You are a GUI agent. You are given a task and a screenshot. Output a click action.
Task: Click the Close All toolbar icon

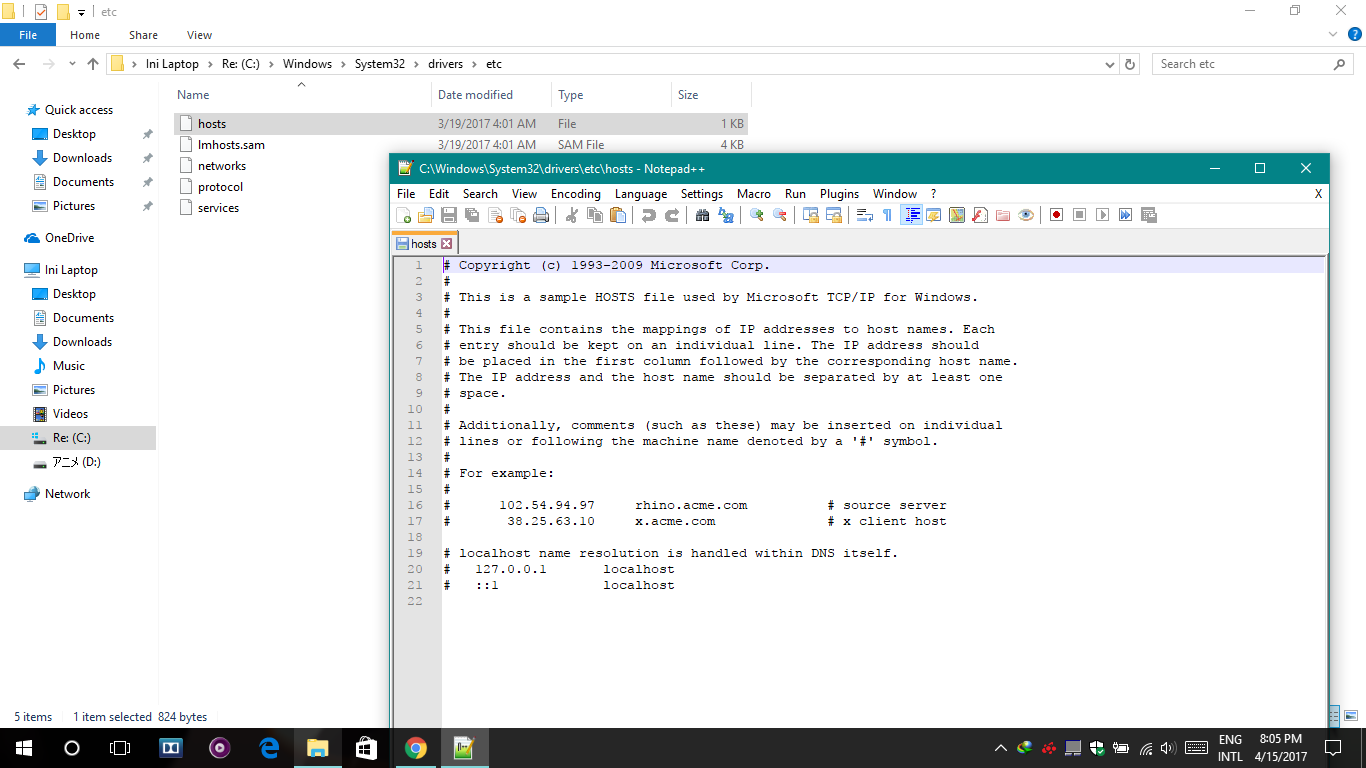click(x=518, y=215)
